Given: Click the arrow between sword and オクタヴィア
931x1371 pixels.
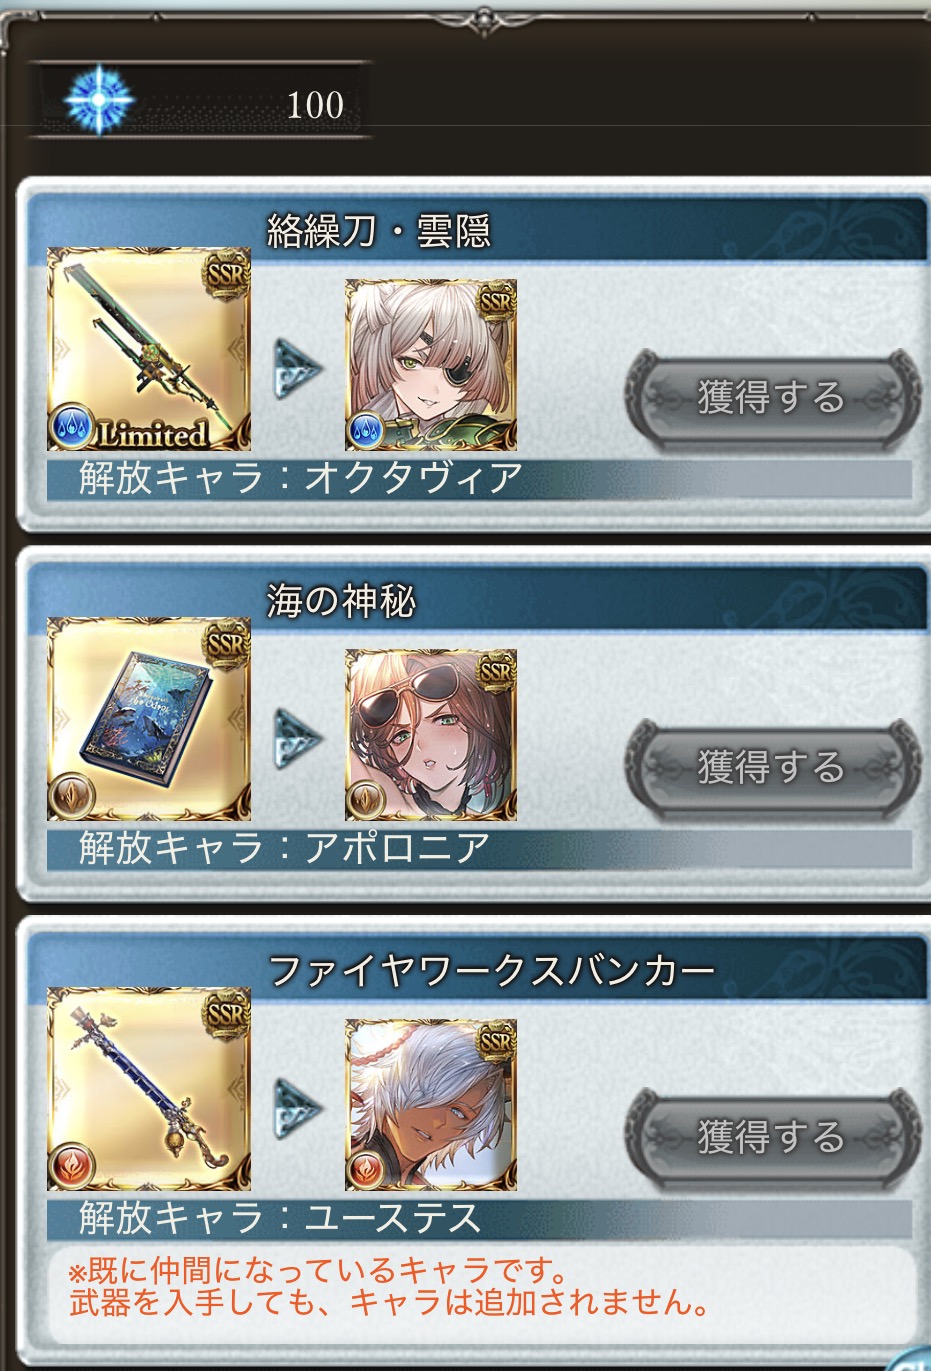Looking at the screenshot, I should 298,369.
